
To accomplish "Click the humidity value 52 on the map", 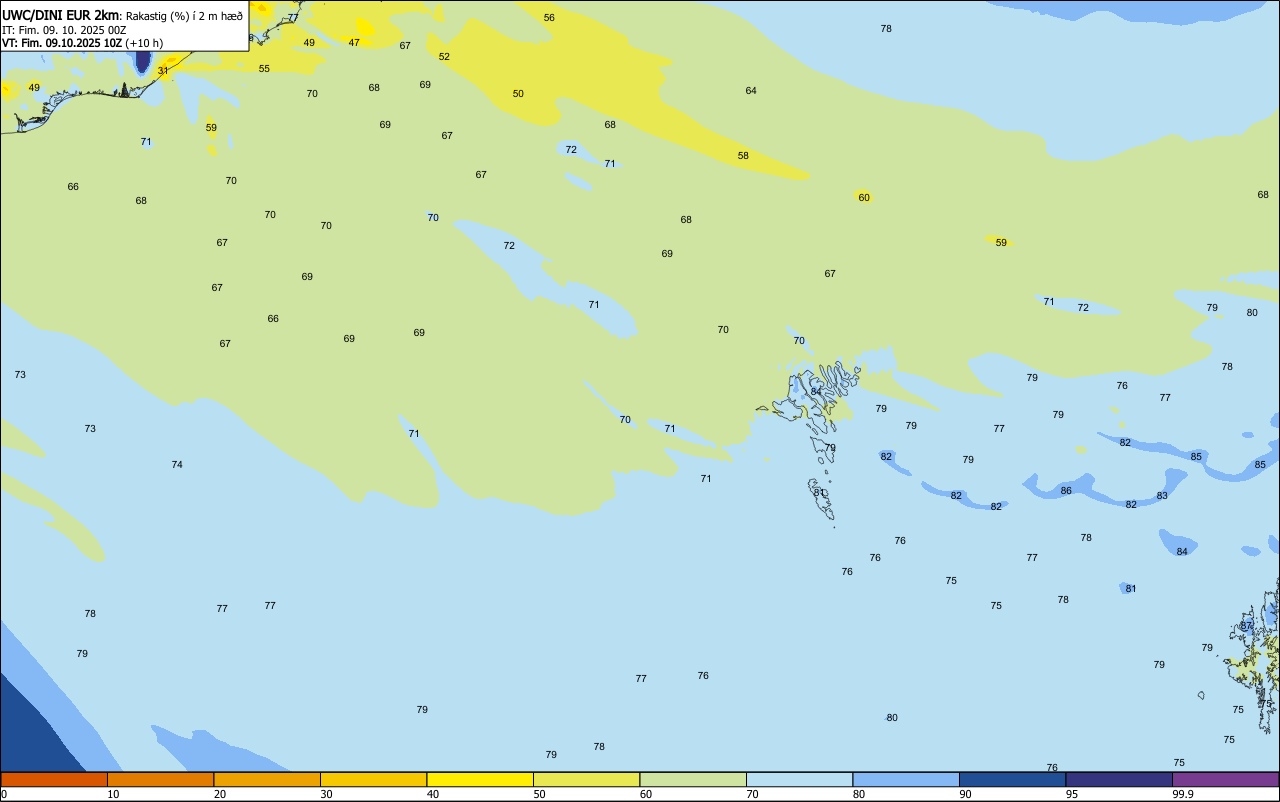I will (x=444, y=57).
